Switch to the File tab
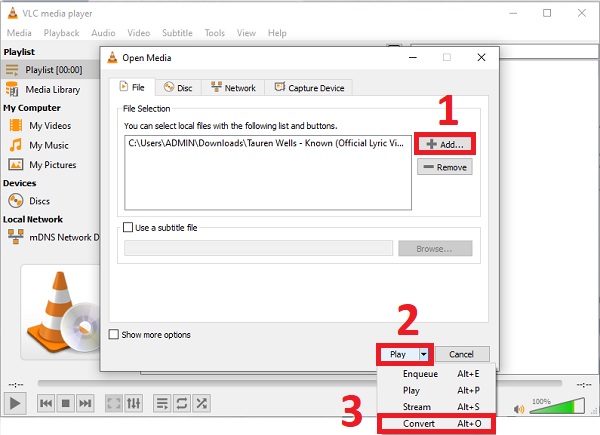The width and height of the screenshot is (600, 435). (132, 87)
